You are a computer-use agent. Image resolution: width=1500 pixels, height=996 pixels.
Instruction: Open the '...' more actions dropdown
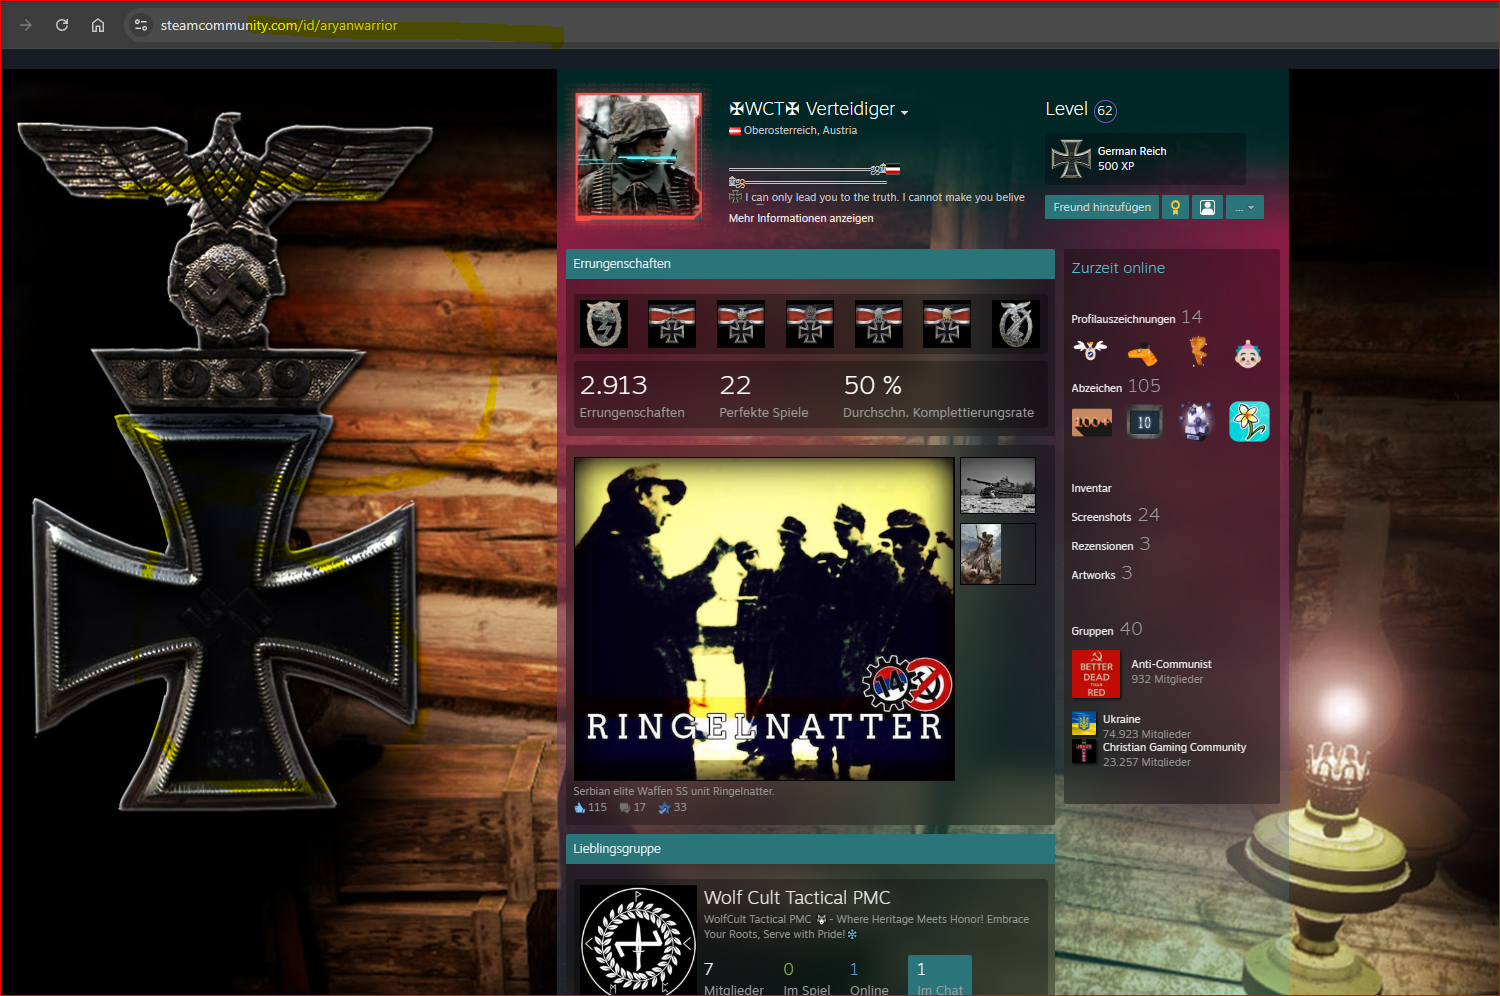click(x=1244, y=207)
